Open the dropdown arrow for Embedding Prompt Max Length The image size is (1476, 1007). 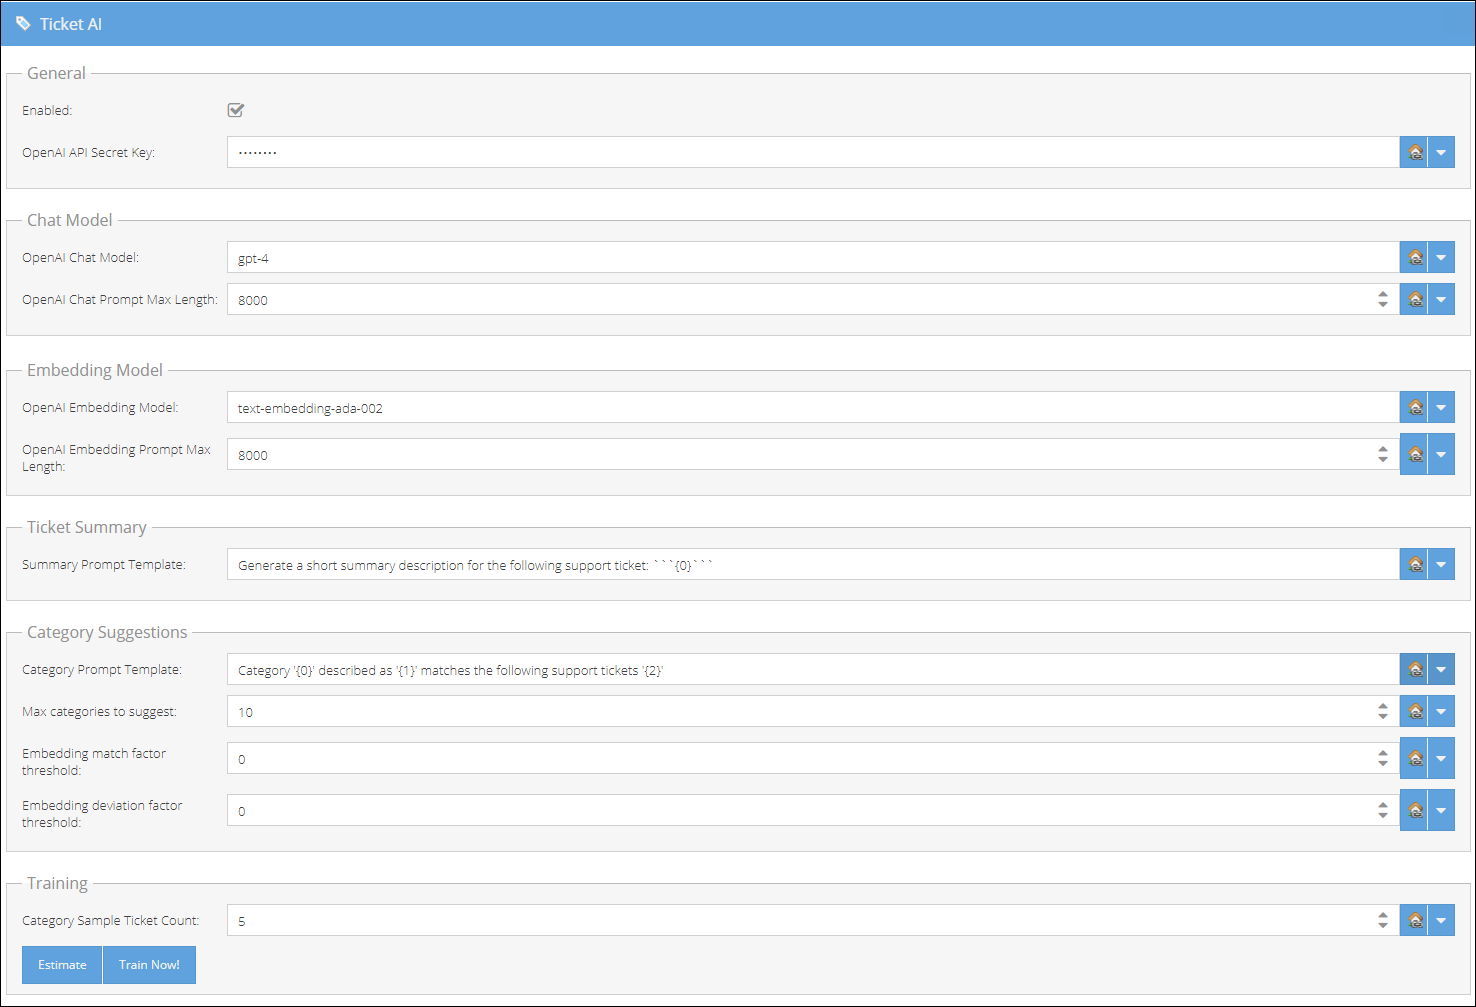[1441, 454]
